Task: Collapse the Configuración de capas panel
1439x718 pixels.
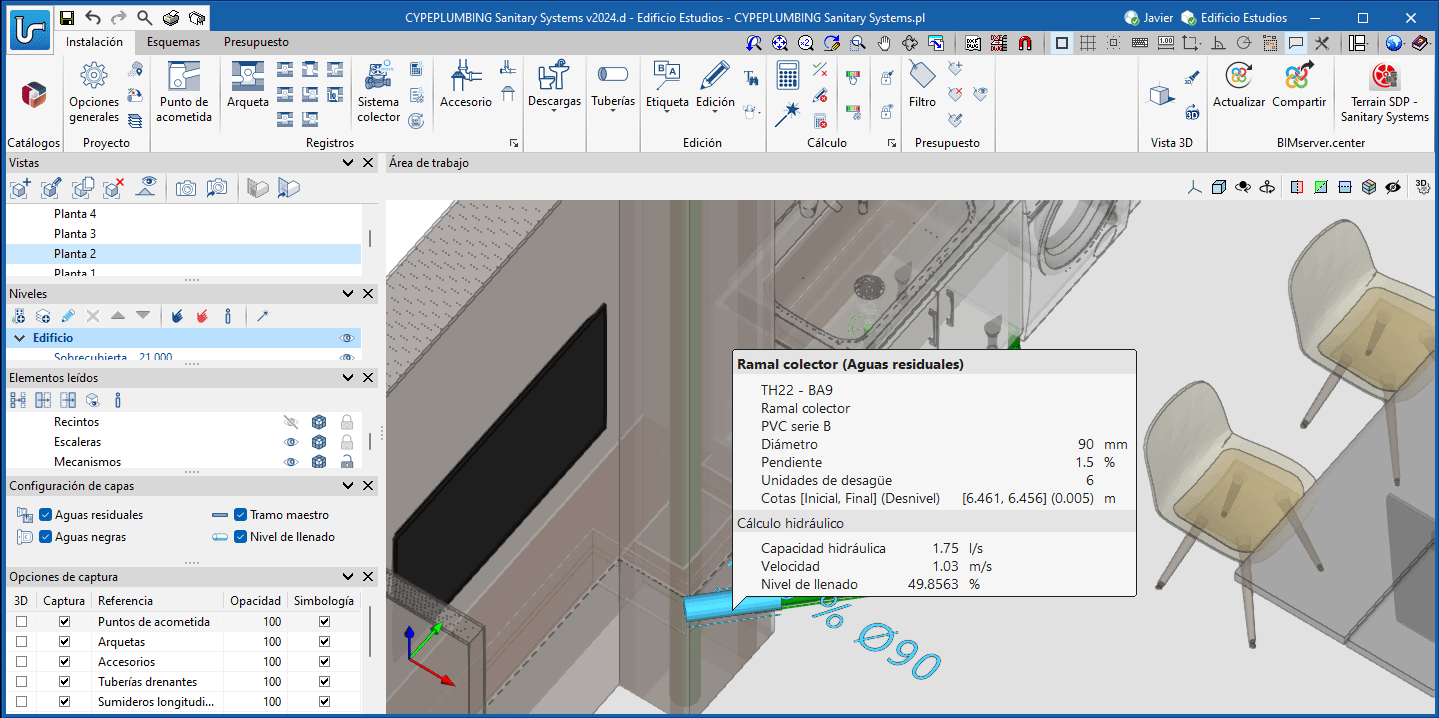Action: pyautogui.click(x=348, y=486)
